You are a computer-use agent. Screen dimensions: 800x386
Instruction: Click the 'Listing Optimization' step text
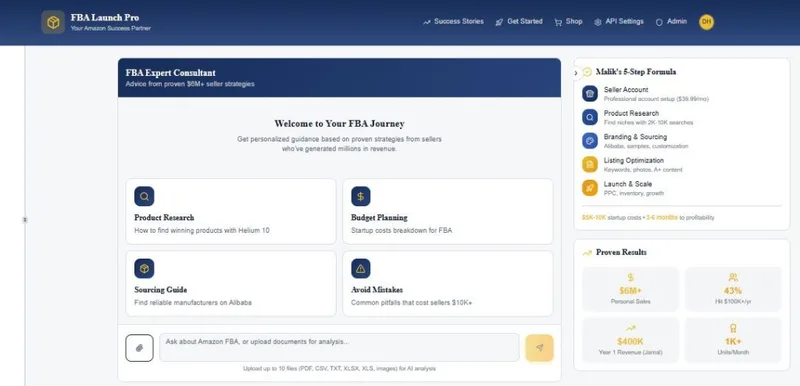click(x=635, y=160)
